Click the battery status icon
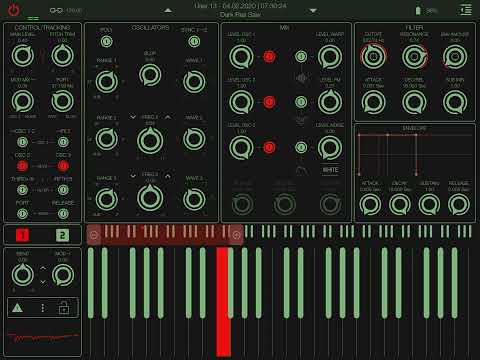This screenshot has width=480, height=360. pos(418,10)
